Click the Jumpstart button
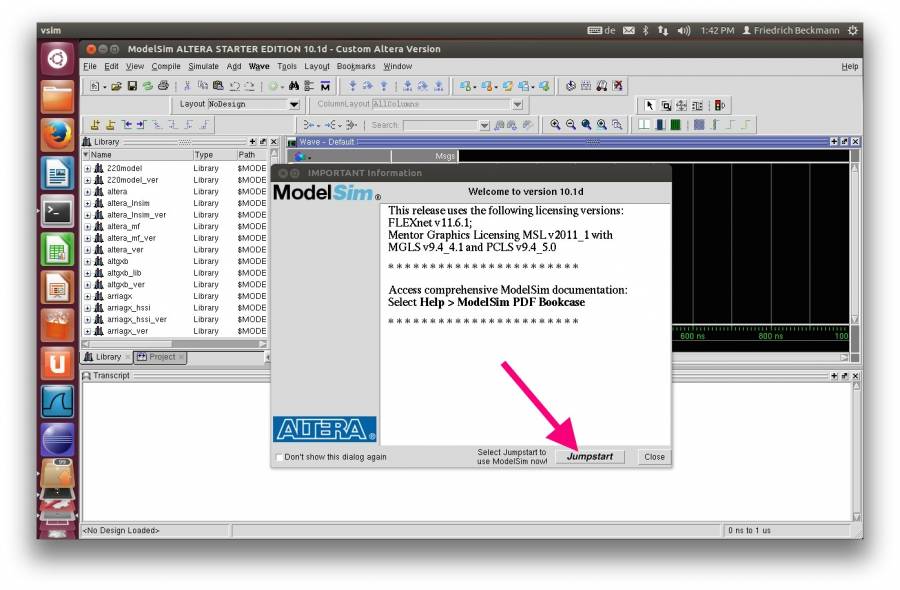This screenshot has height=590, width=900. 590,456
